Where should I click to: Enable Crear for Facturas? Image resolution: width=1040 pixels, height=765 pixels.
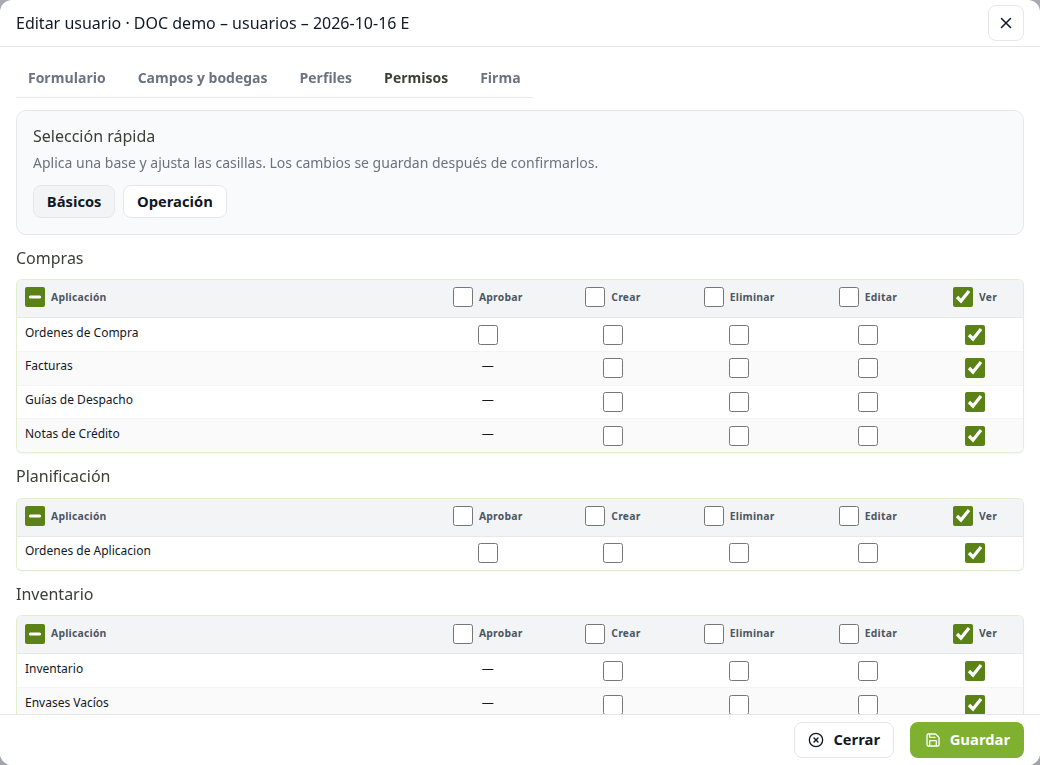(x=613, y=368)
